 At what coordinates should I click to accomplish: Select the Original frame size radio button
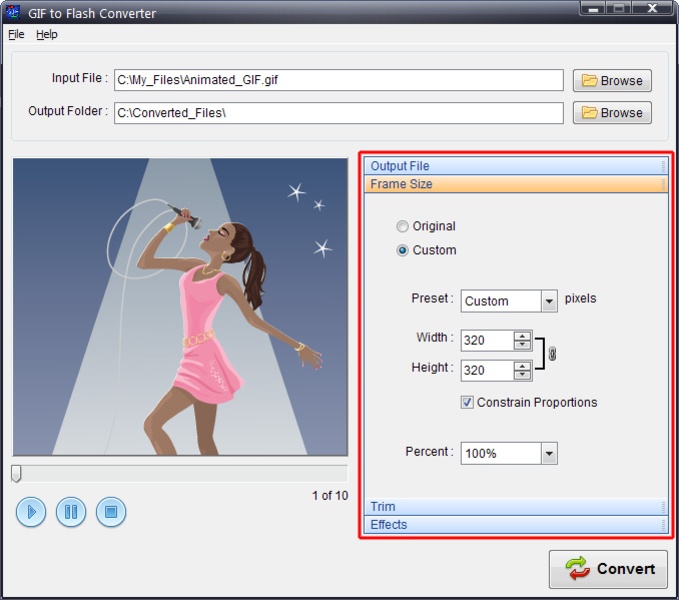[x=402, y=226]
